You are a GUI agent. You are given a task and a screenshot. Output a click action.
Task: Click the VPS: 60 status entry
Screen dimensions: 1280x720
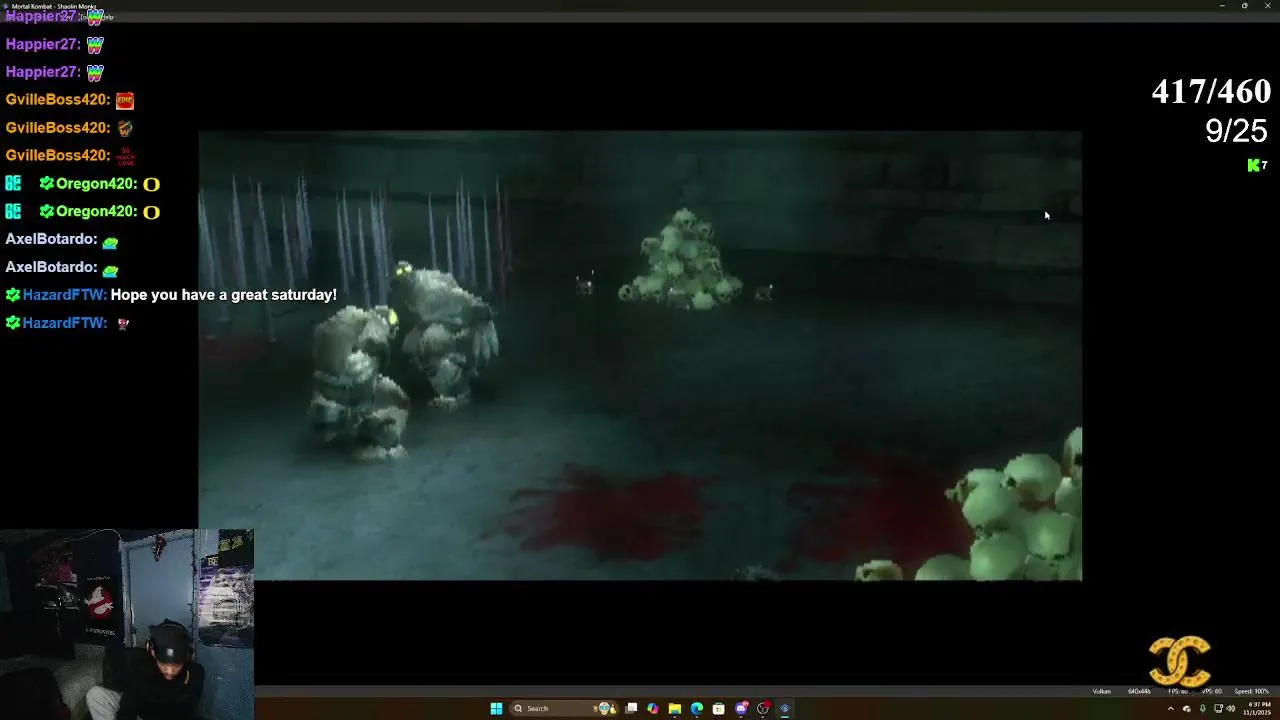coord(1212,691)
